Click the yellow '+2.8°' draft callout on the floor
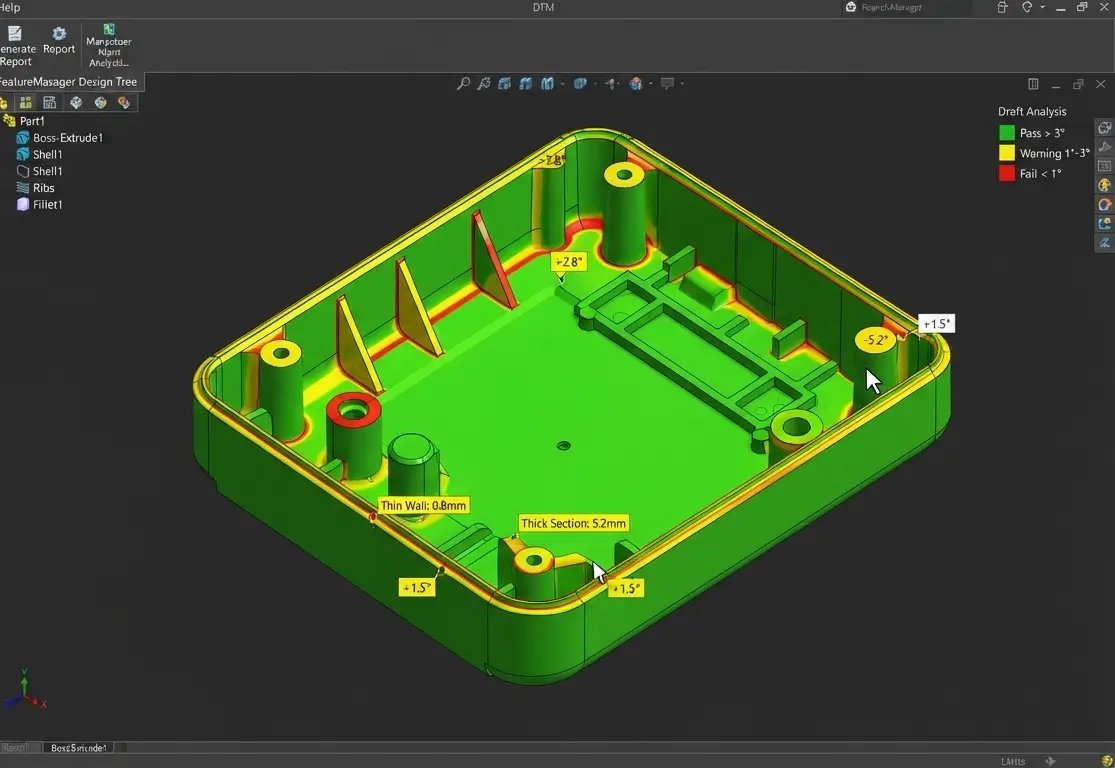Screen dimensions: 1115x768 568,262
